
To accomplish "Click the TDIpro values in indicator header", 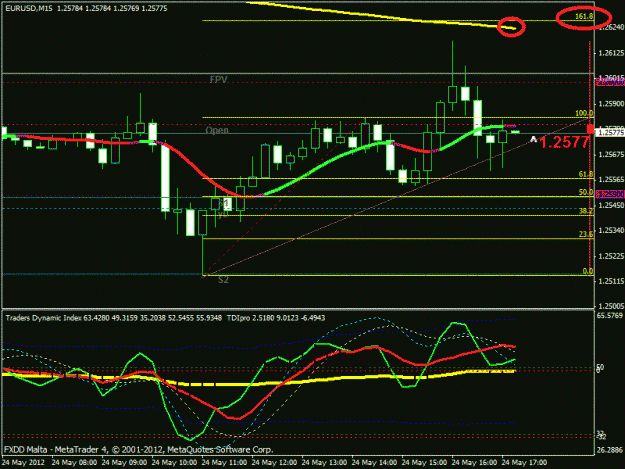I will coord(276,318).
